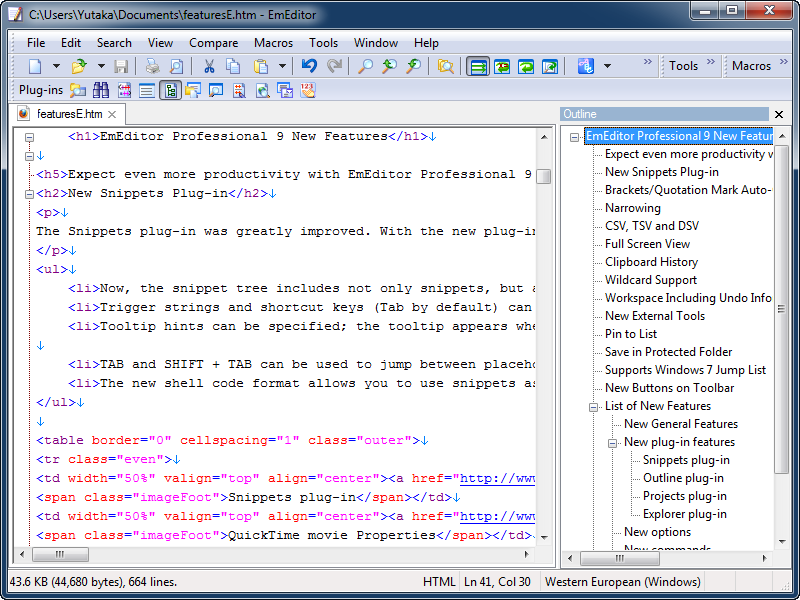
Task: Close the featuresE.htm tab
Action: [112, 114]
